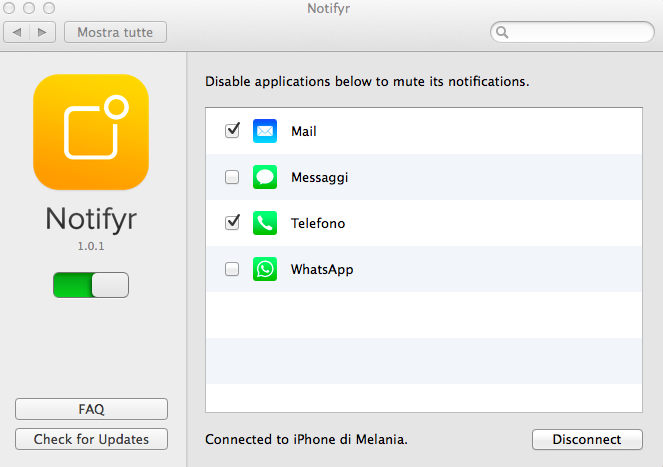This screenshot has width=663, height=467.
Task: Enable the WhatsApp notifications checkbox
Action: click(x=232, y=269)
